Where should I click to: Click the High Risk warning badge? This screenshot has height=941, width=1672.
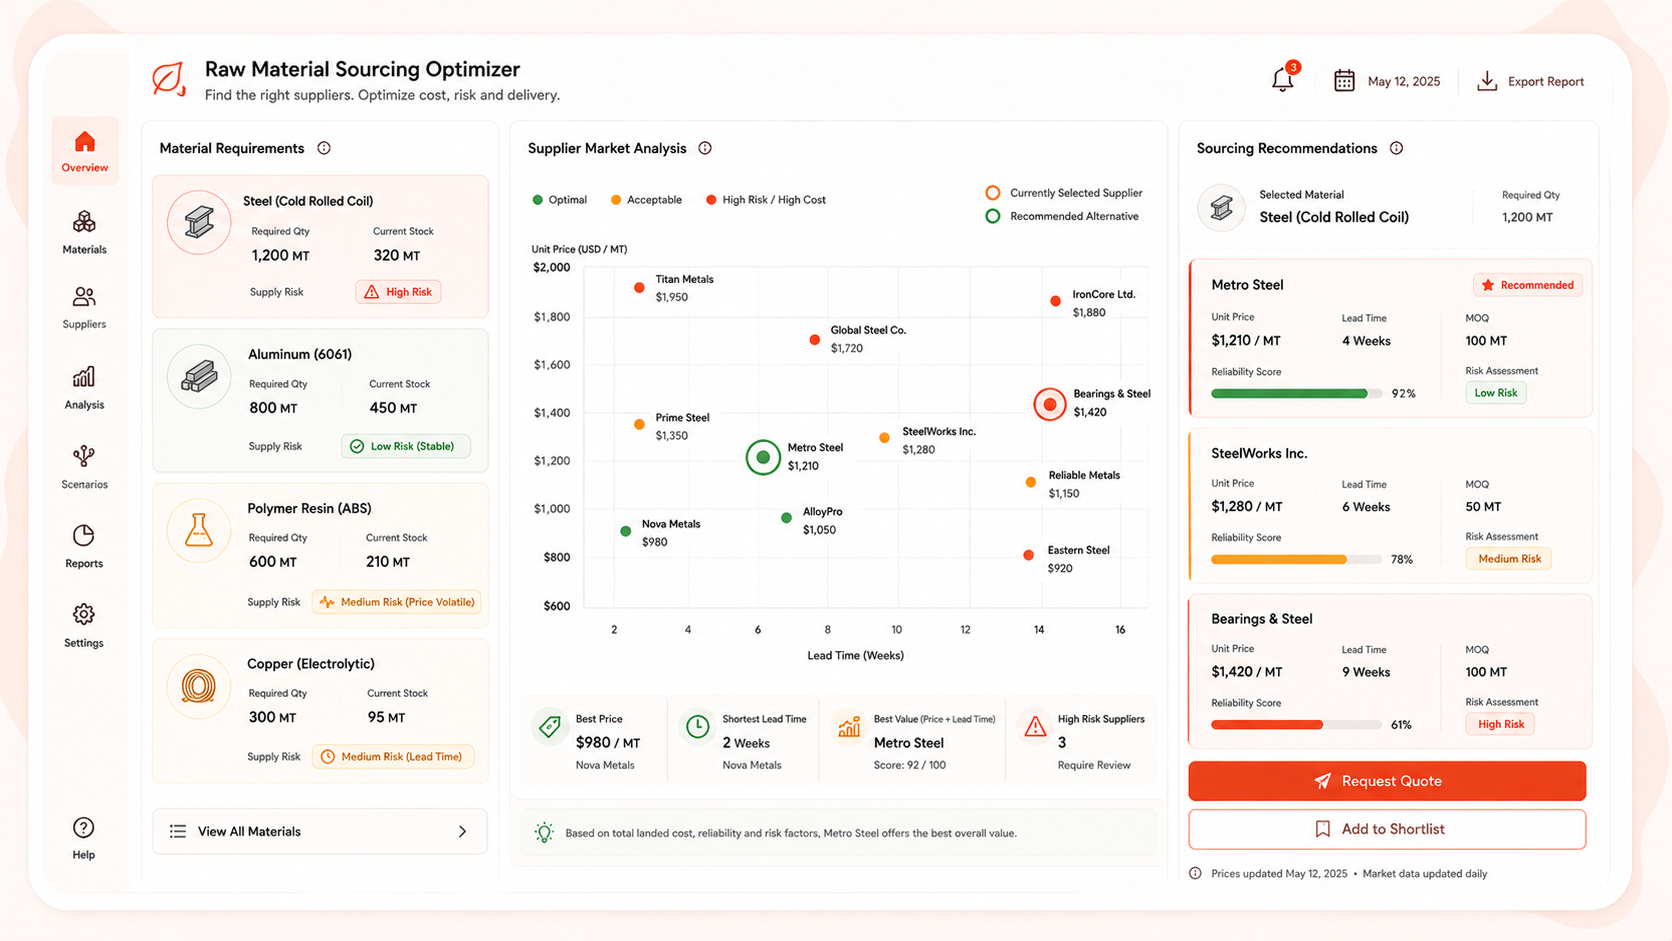tap(398, 292)
